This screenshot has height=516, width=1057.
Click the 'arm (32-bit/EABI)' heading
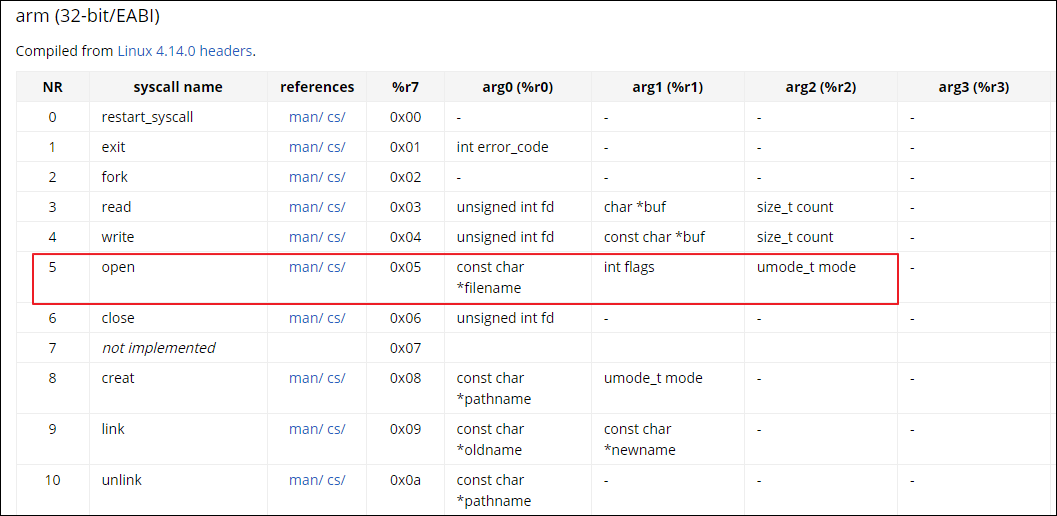88,16
